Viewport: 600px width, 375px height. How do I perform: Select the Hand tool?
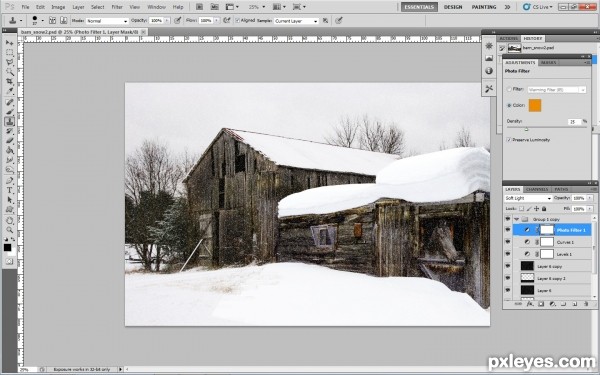tap(9, 221)
